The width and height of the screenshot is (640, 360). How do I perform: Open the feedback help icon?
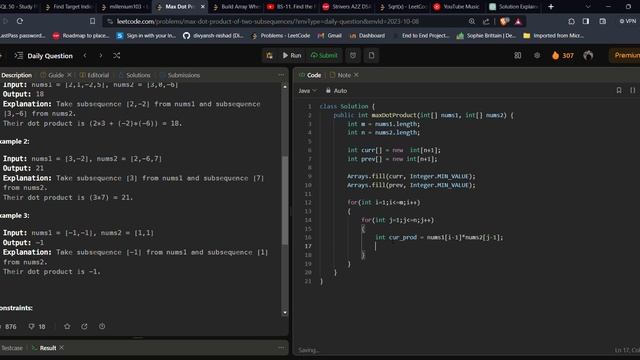point(102,327)
